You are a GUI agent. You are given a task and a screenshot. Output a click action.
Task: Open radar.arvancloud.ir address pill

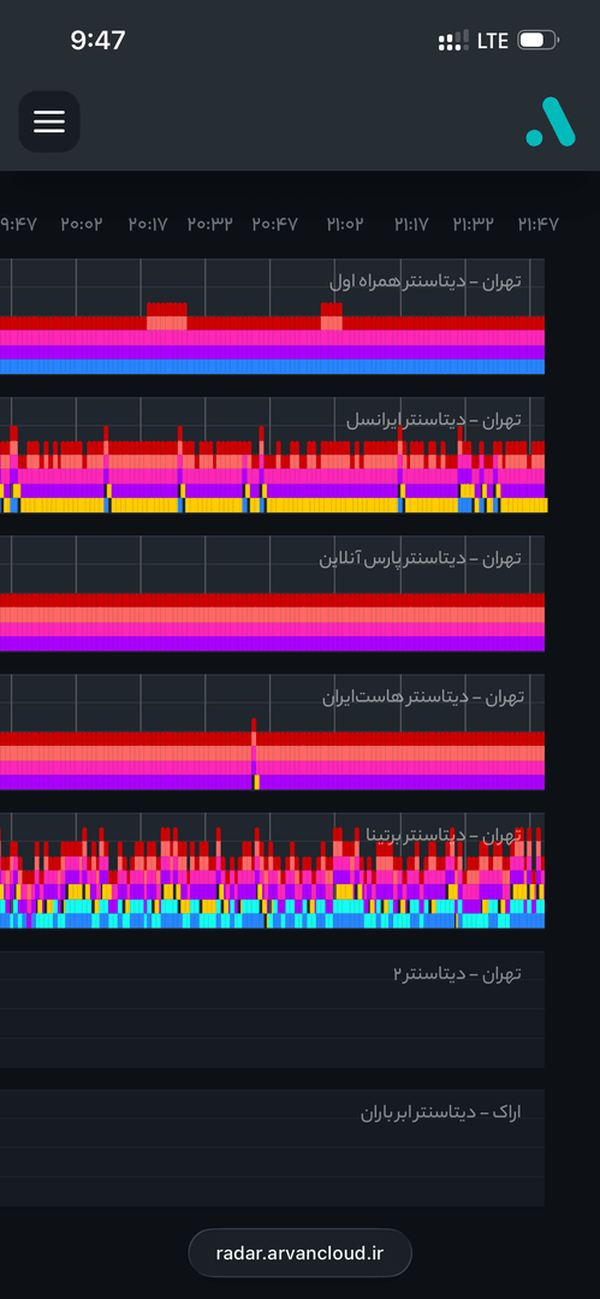pyautogui.click(x=300, y=1252)
